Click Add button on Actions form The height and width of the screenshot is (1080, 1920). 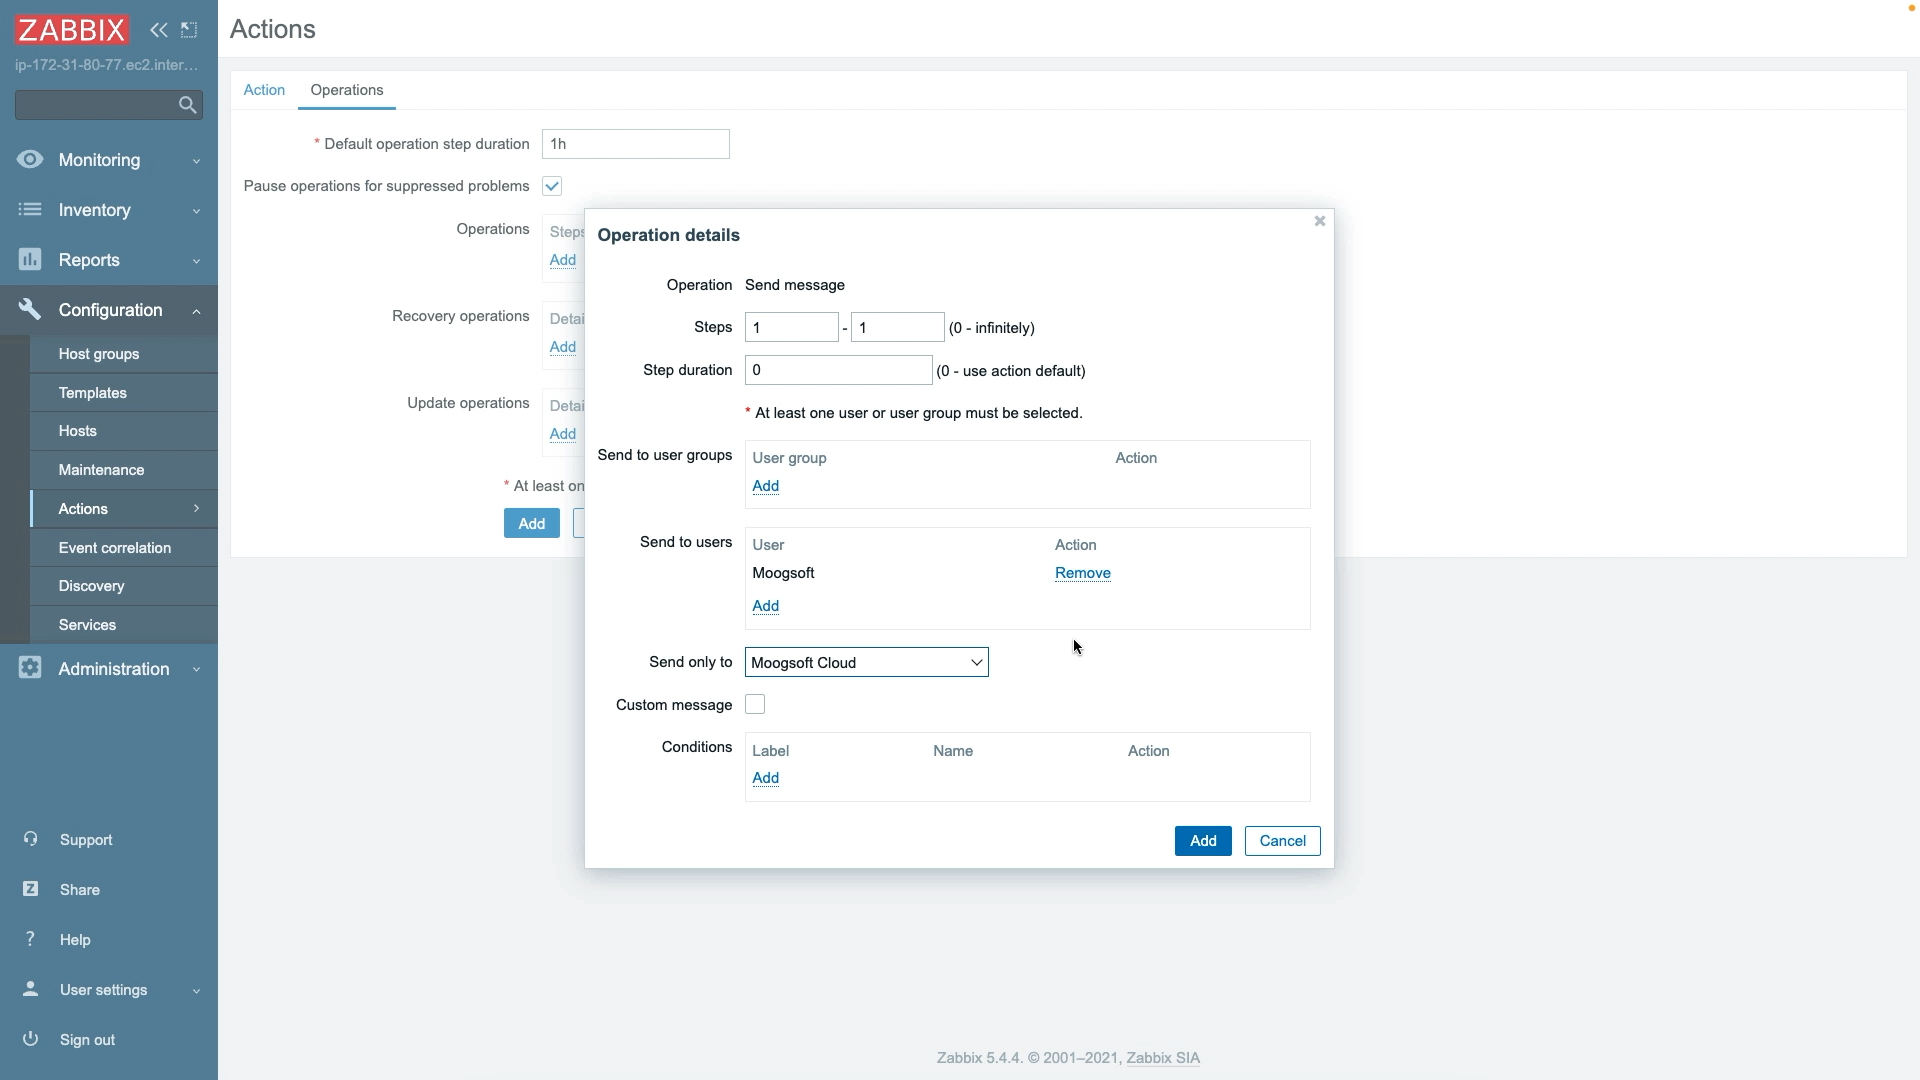(532, 523)
